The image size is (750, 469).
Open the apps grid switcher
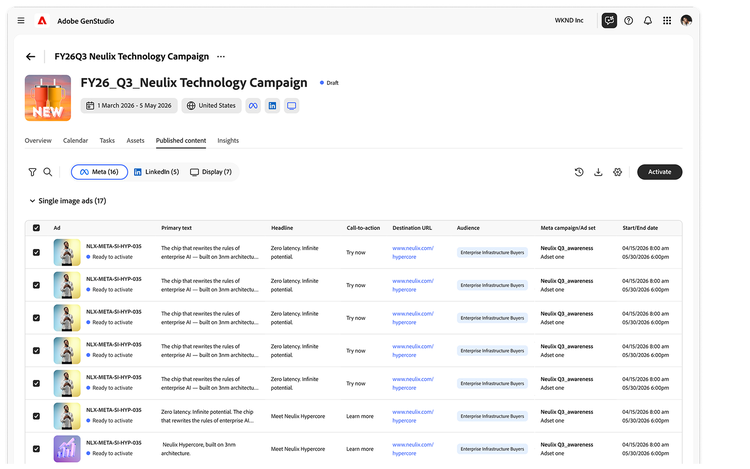667,21
